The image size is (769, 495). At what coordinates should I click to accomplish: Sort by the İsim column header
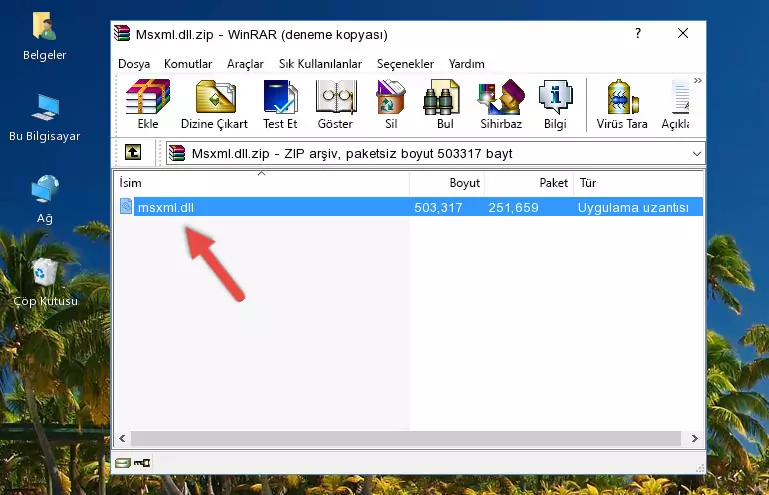coord(262,183)
